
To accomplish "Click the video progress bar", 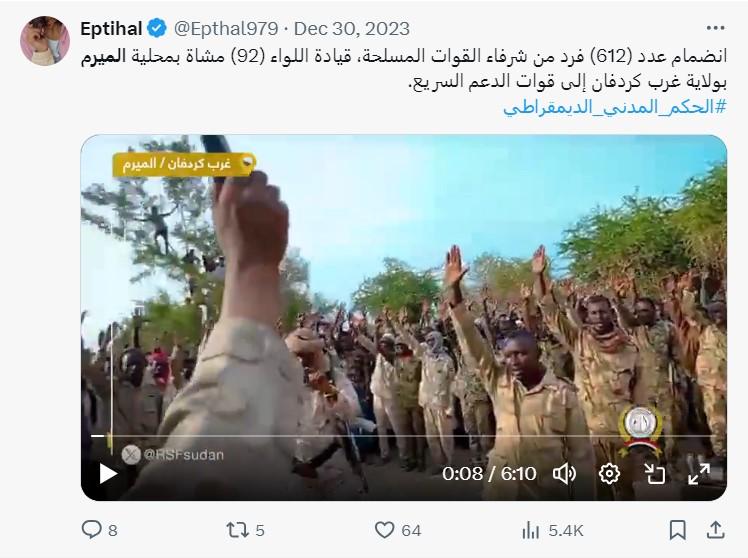I will pyautogui.click(x=403, y=435).
